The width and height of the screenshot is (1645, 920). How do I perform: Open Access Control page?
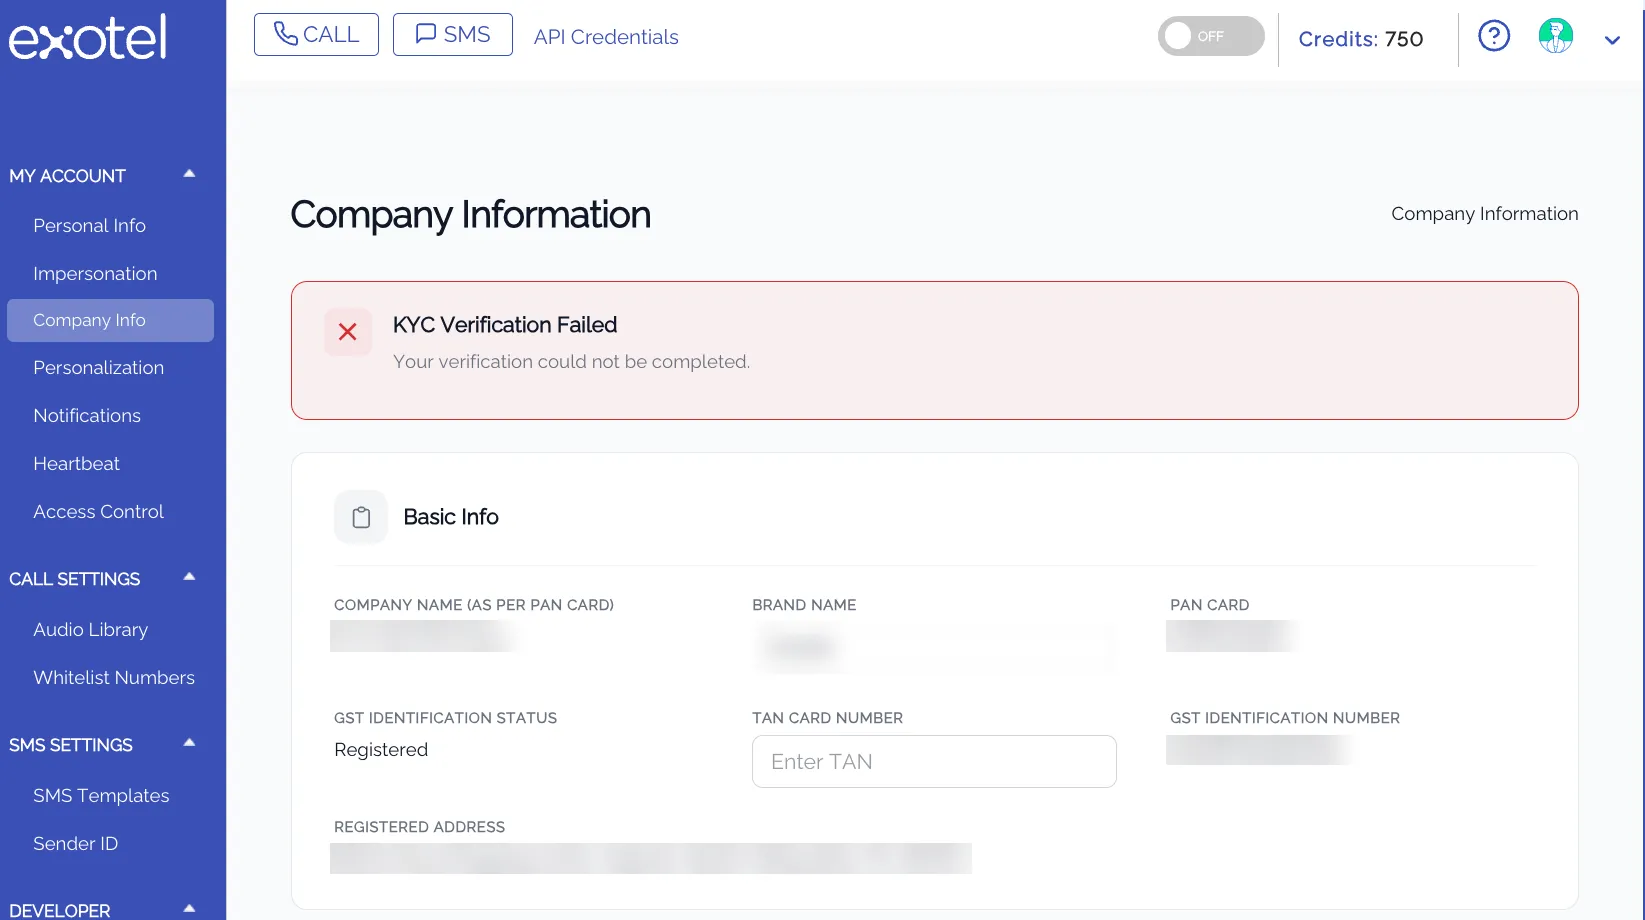(x=98, y=512)
